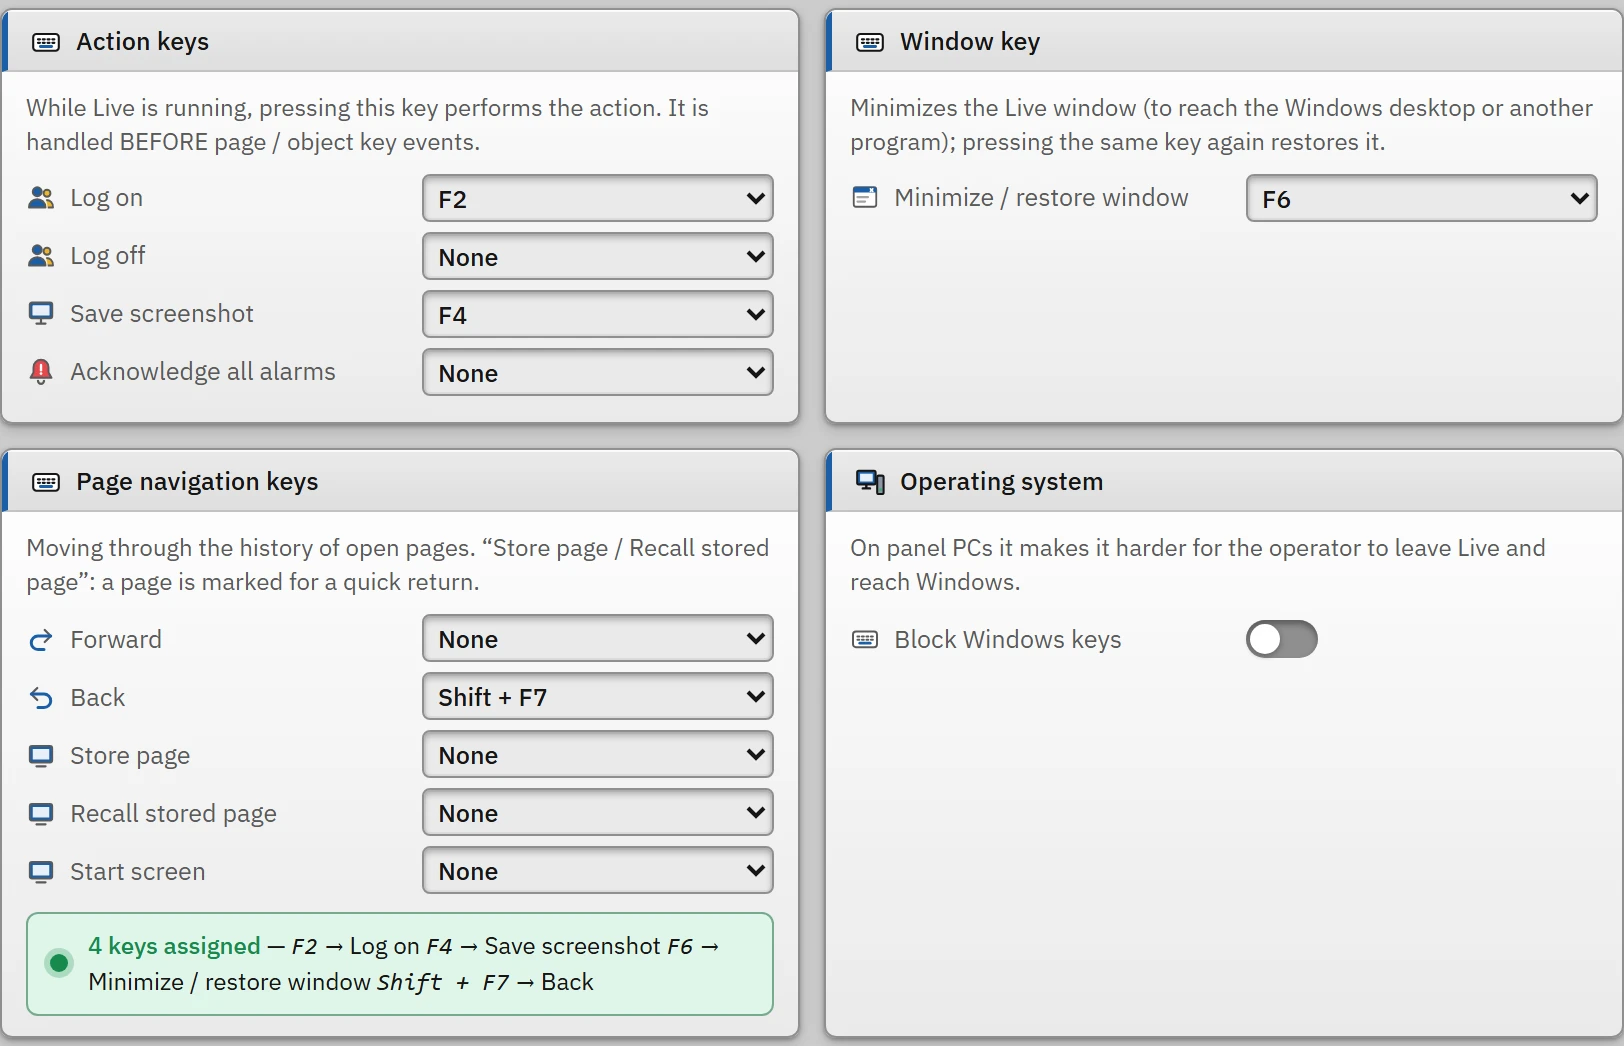Viewport: 1624px width, 1046px height.
Task: Click the Log on label
Action: pos(106,198)
